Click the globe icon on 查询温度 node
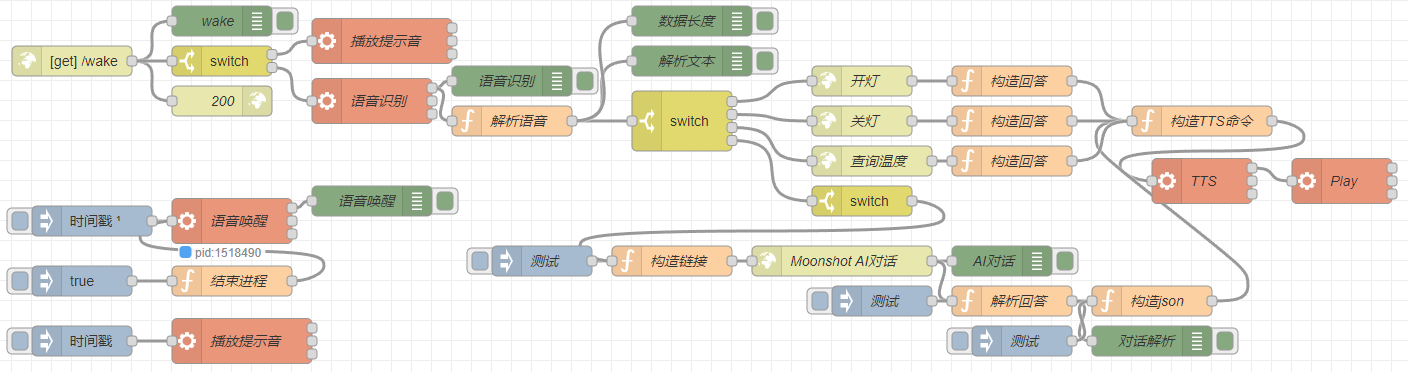 826,161
